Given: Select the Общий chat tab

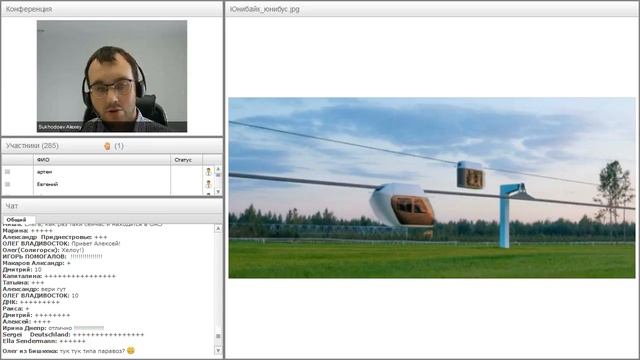Looking at the screenshot, I should coord(16,220).
